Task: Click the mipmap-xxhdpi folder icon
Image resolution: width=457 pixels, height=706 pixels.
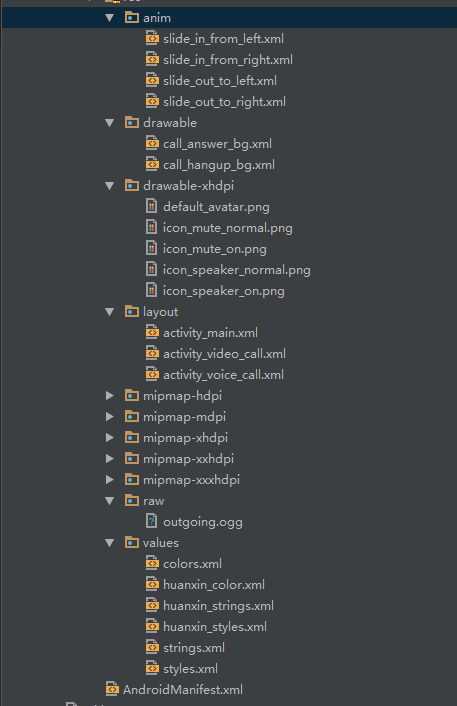Action: click(131, 458)
